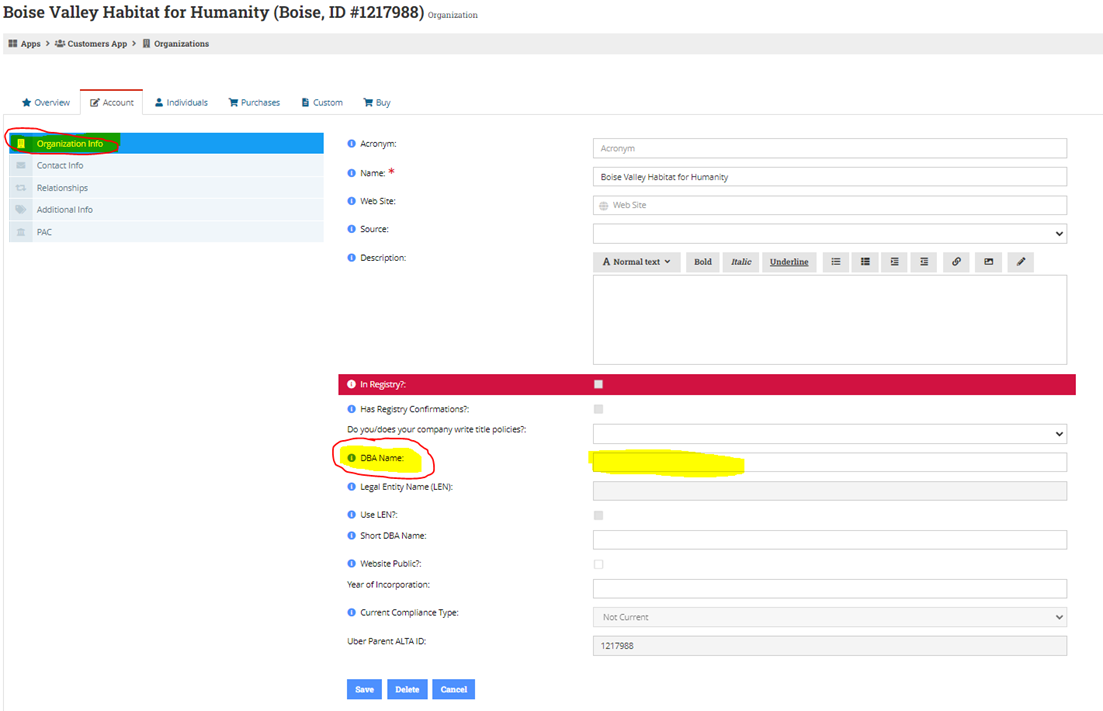1103x711 pixels.
Task: Switch to the Individuals tab
Action: (181, 103)
